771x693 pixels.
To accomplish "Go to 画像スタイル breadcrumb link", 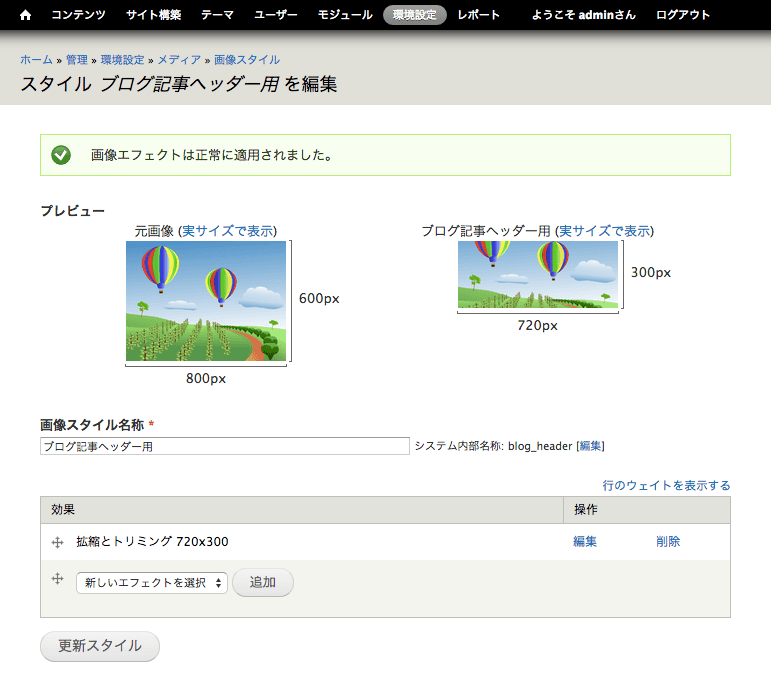I will coord(247,60).
